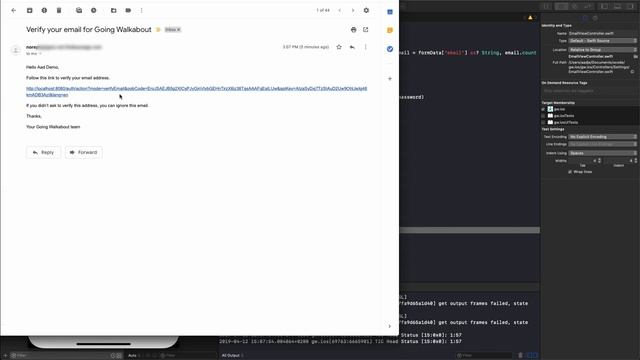Screen dimensions: 640x360
Task: Mark the email as unread
Action: coord(79,10)
